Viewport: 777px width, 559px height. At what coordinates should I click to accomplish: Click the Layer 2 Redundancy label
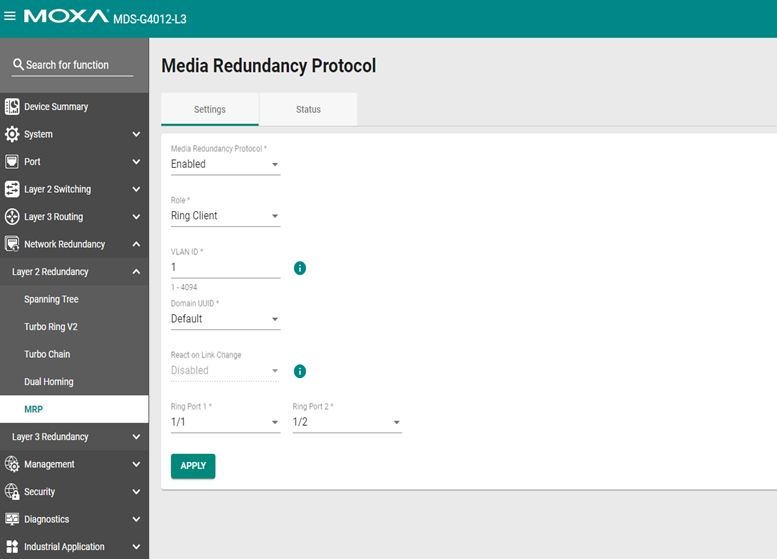50,272
